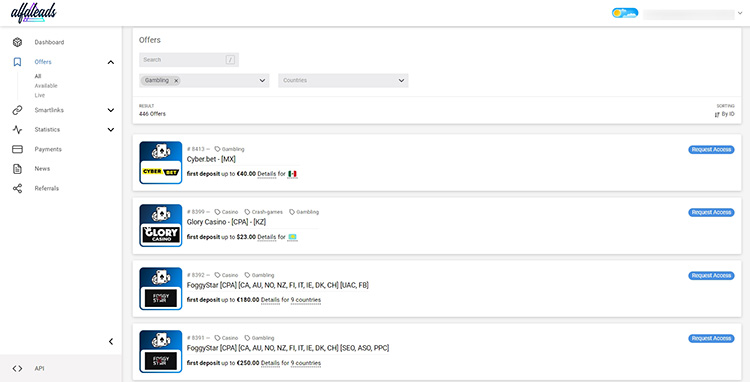Click the Search input field

(189, 60)
